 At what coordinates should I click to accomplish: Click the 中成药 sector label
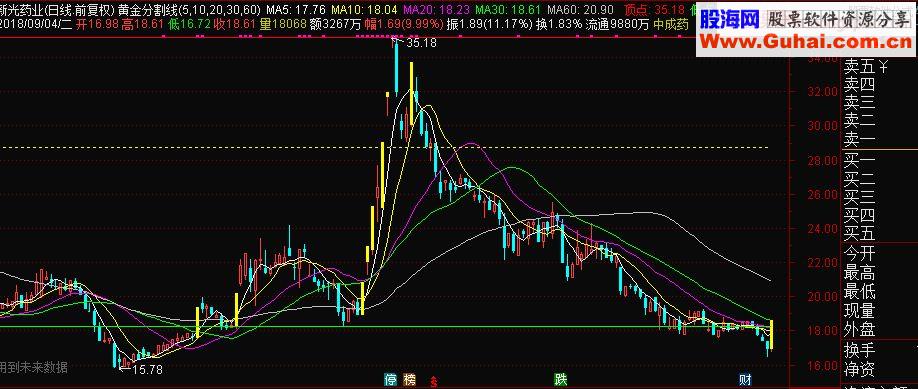(671, 24)
